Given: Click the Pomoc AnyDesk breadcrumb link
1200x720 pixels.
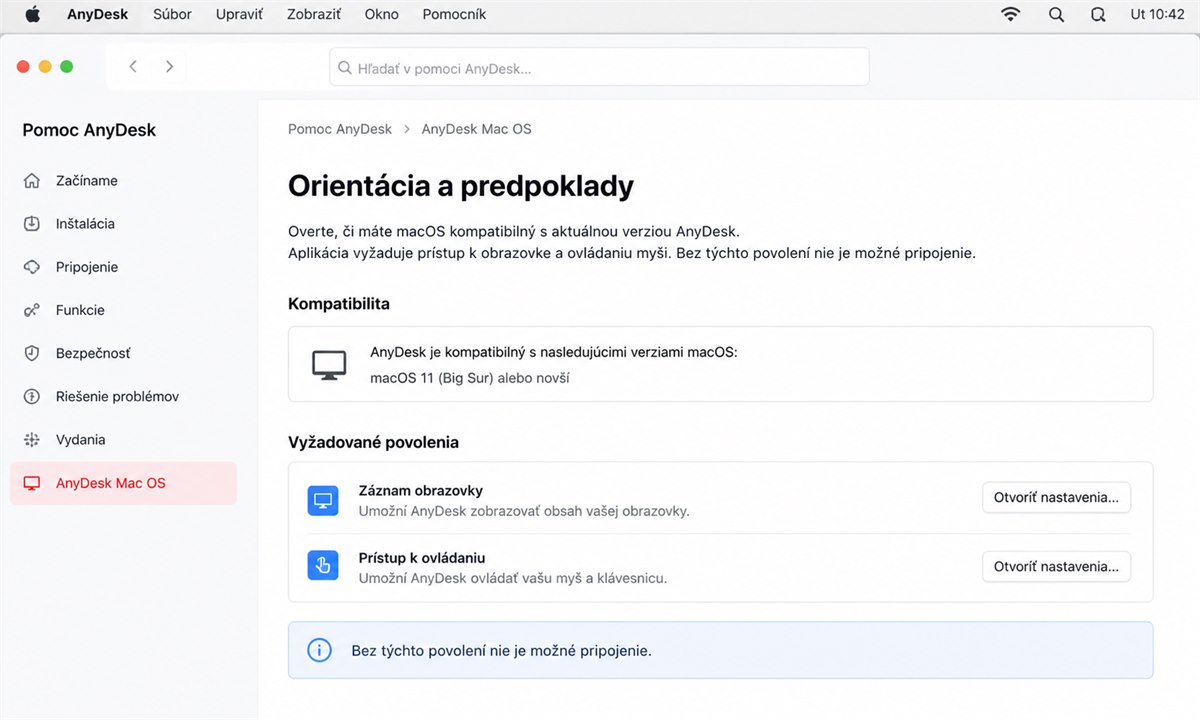Looking at the screenshot, I should [340, 129].
